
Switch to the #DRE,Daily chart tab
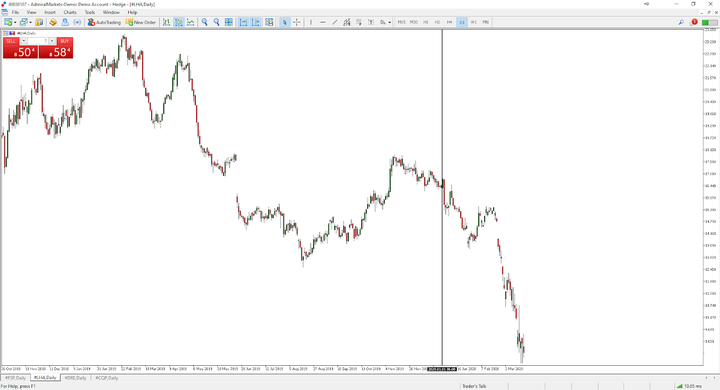pos(75,378)
